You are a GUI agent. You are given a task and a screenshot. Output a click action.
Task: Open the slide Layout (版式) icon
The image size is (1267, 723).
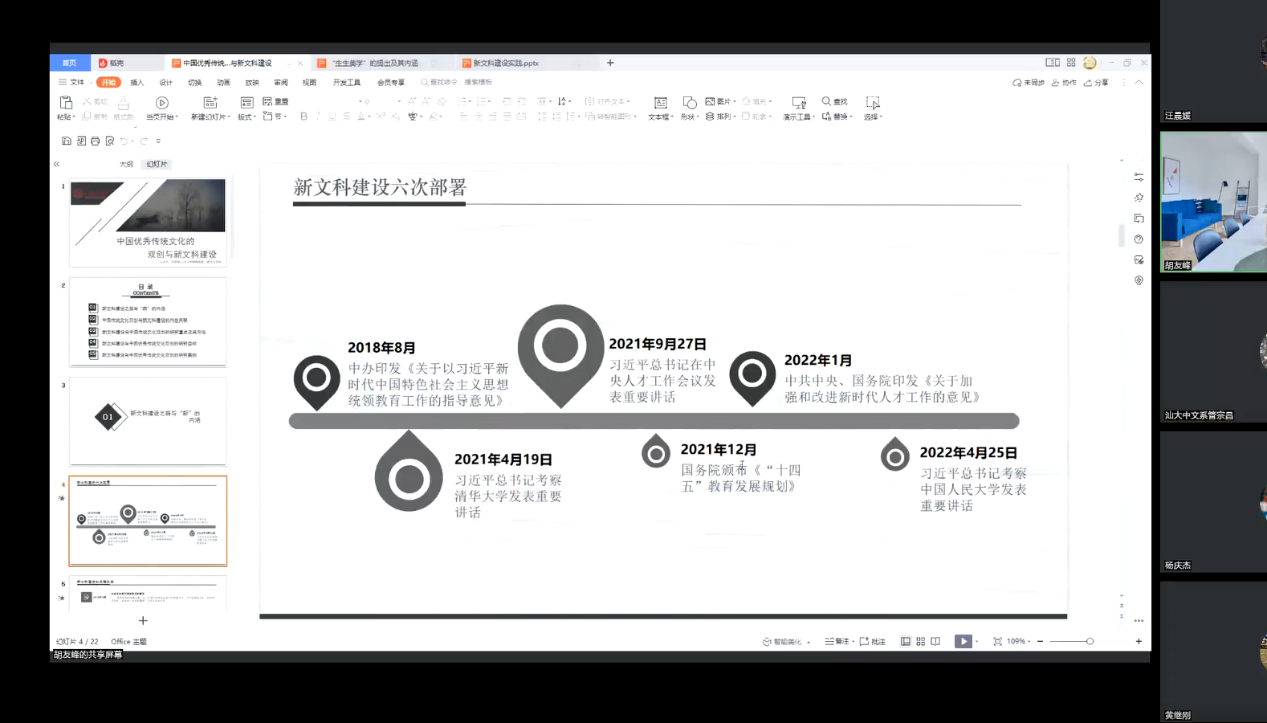246,102
